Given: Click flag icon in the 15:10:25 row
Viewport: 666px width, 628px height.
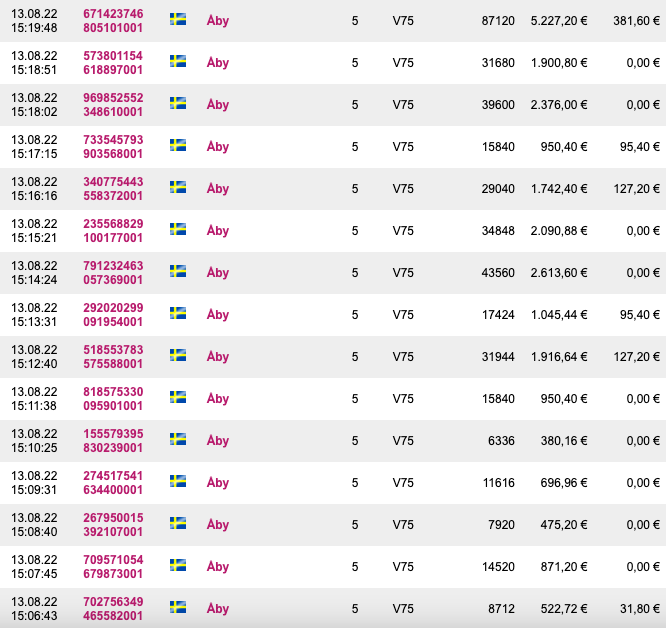Looking at the screenshot, I should 178,439.
